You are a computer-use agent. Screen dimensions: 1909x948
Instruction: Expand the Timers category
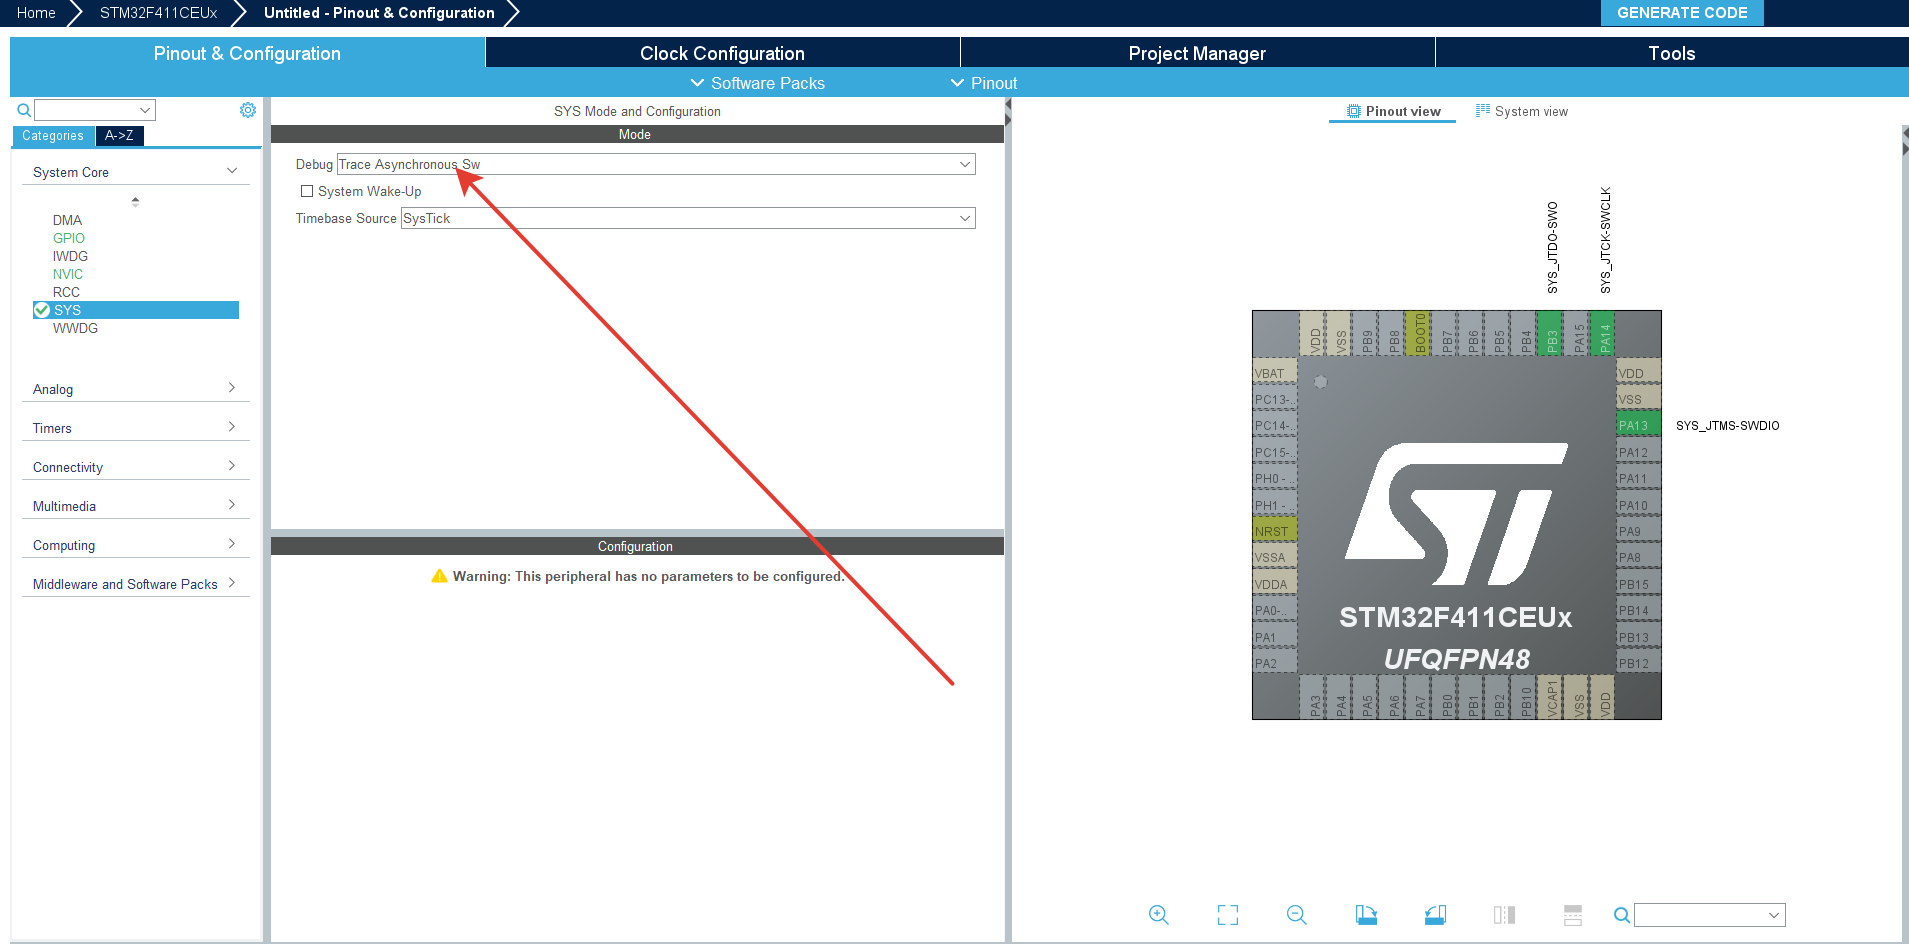(x=135, y=428)
